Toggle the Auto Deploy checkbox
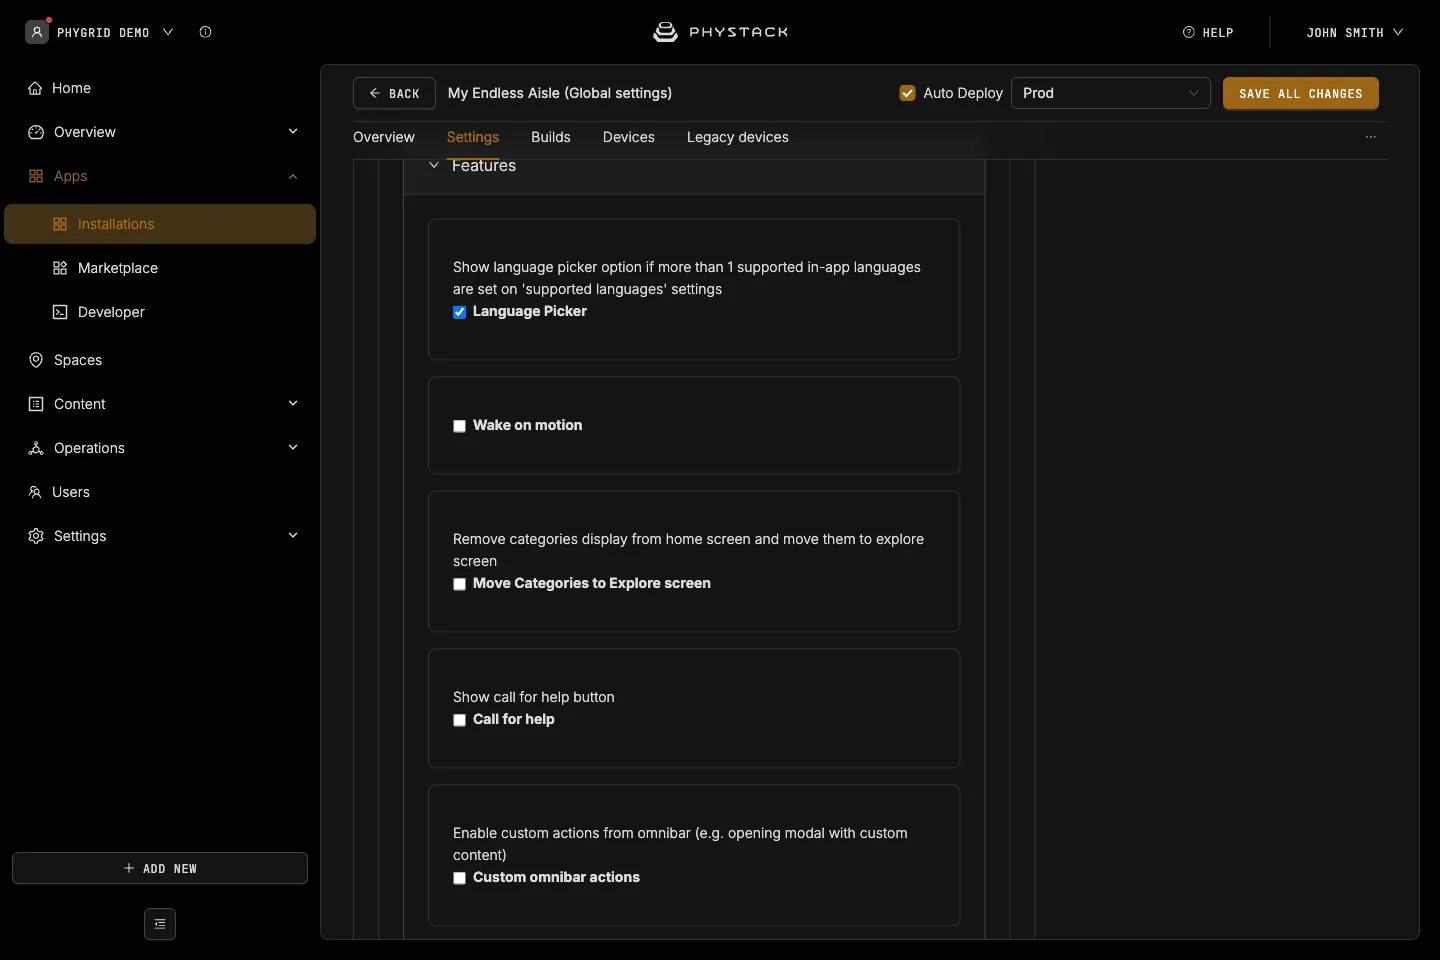Image resolution: width=1440 pixels, height=960 pixels. point(908,93)
